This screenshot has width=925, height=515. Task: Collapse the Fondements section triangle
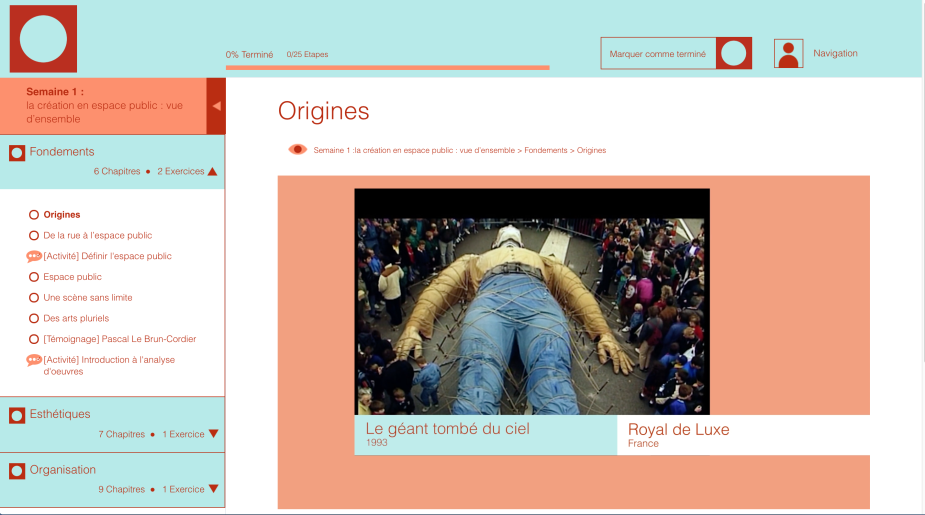(x=212, y=172)
